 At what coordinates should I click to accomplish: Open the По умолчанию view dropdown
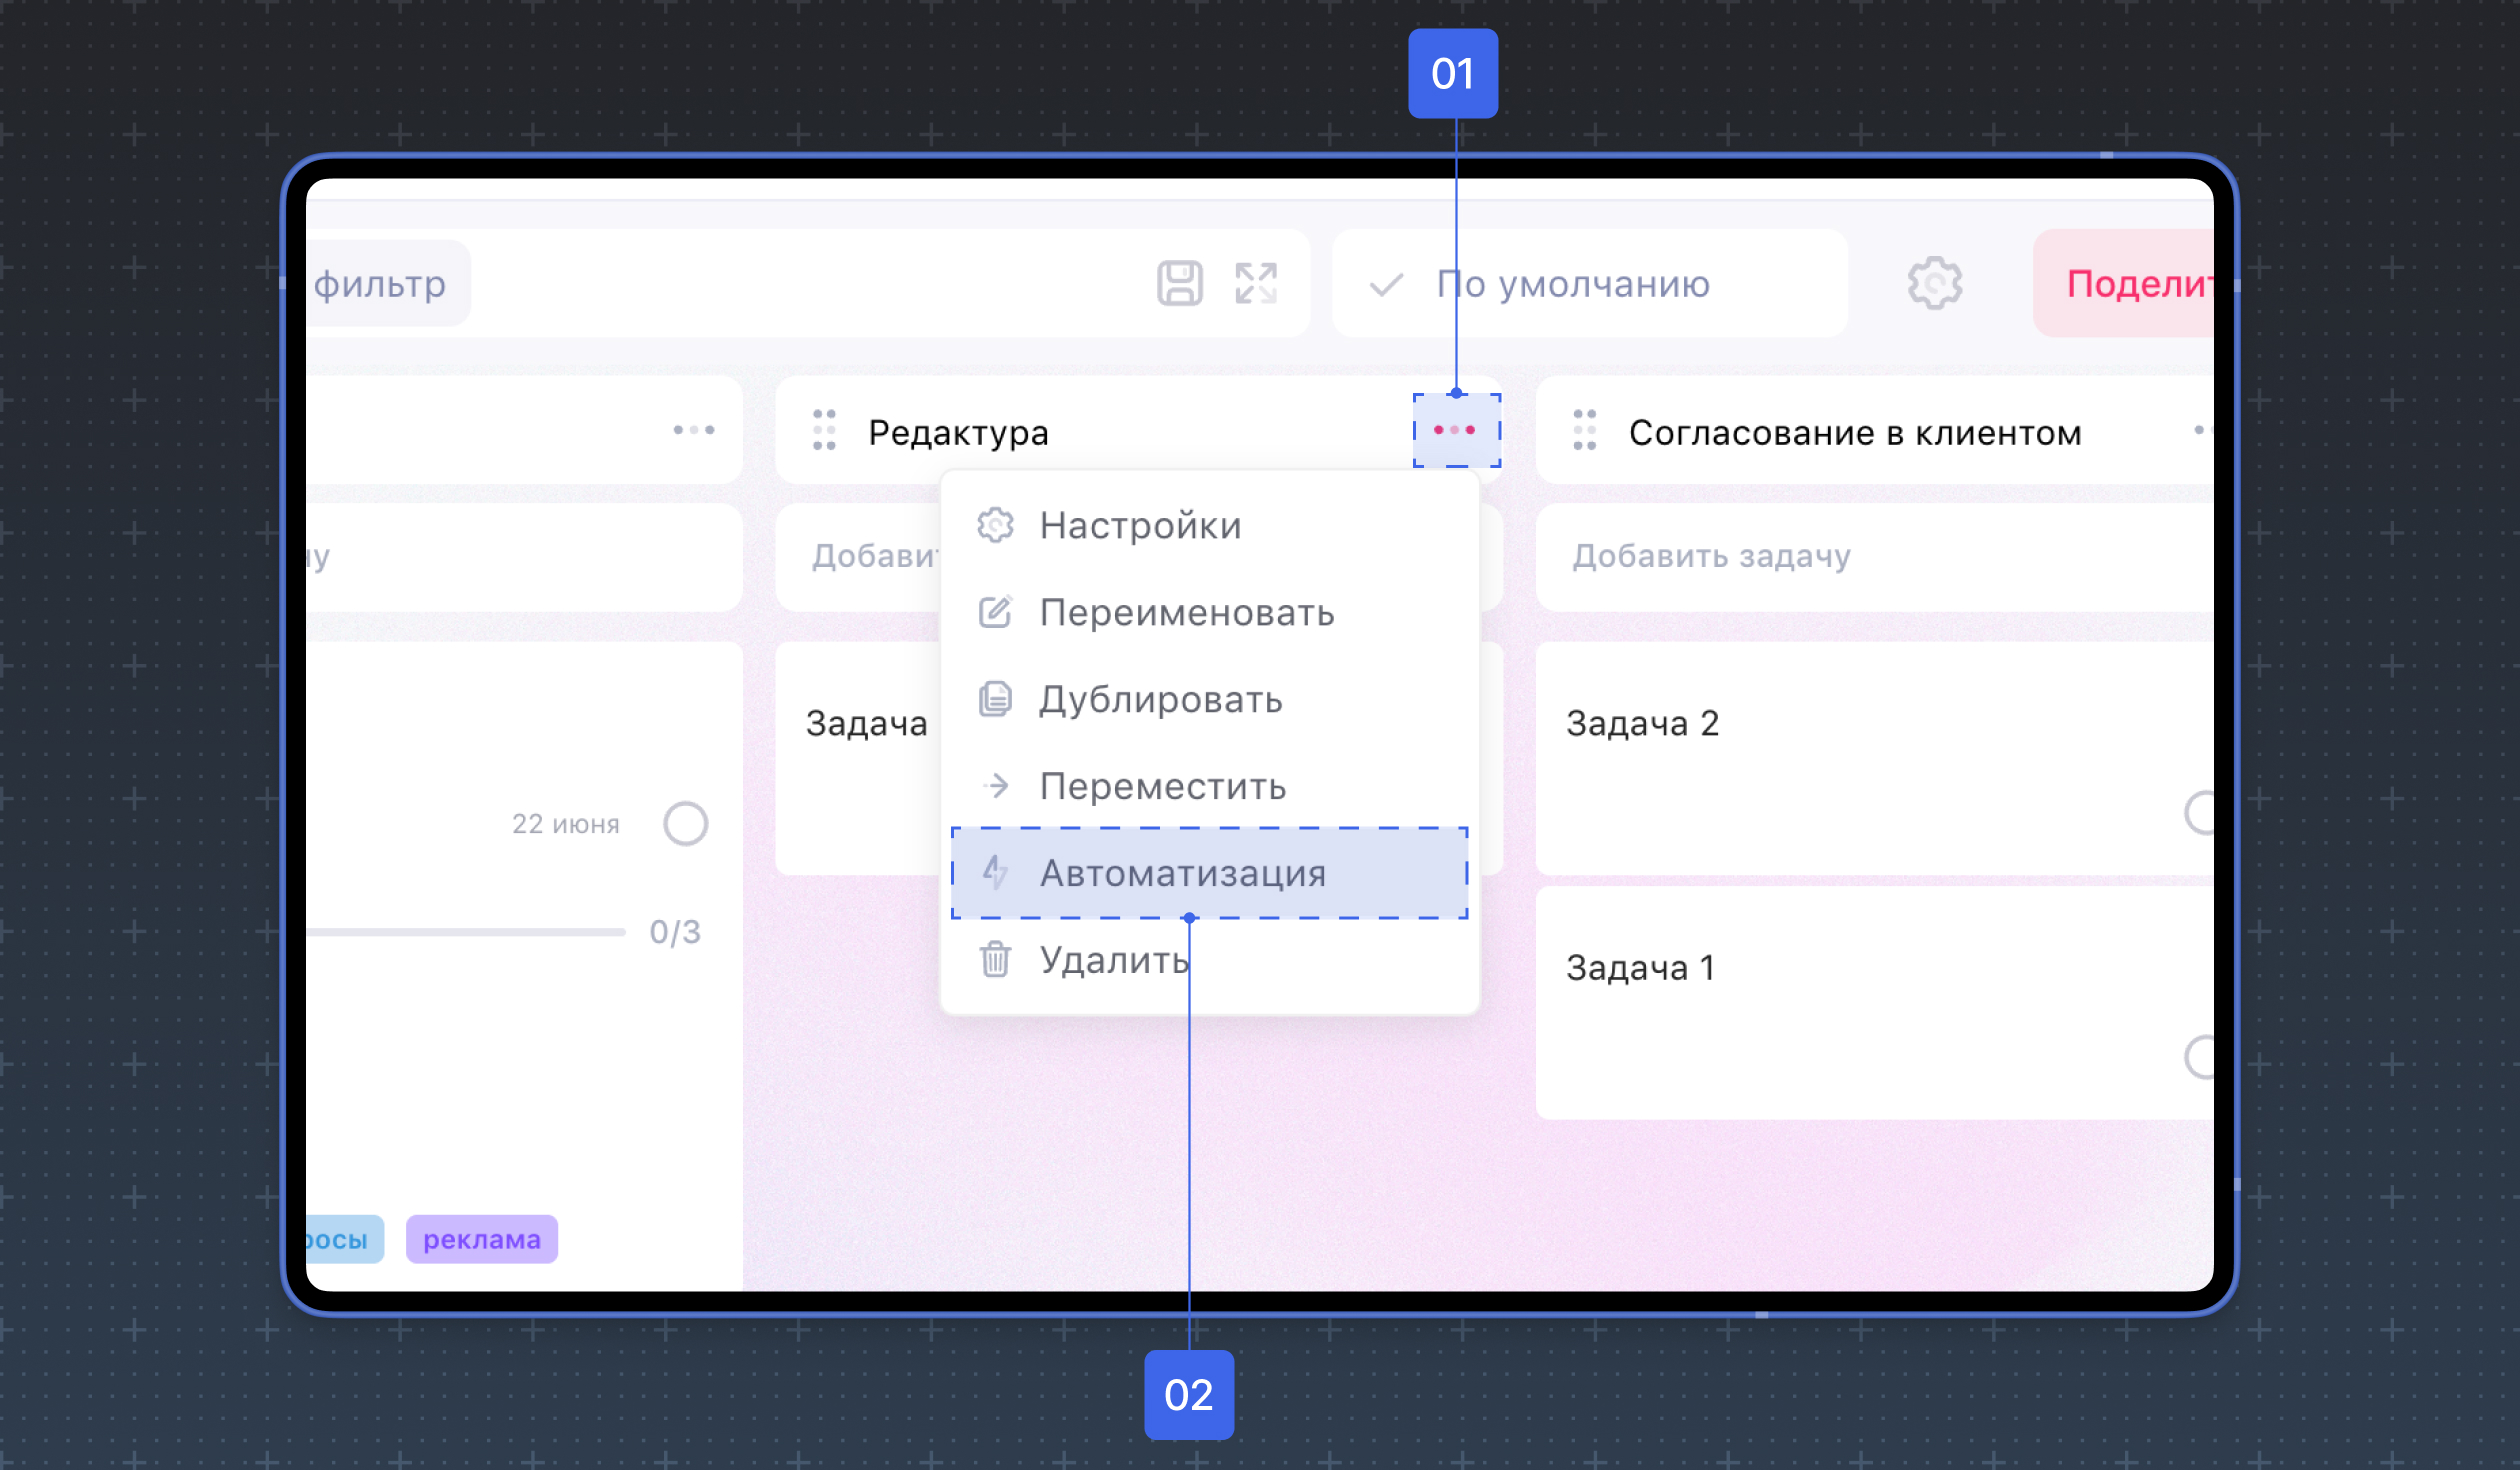(x=1589, y=283)
